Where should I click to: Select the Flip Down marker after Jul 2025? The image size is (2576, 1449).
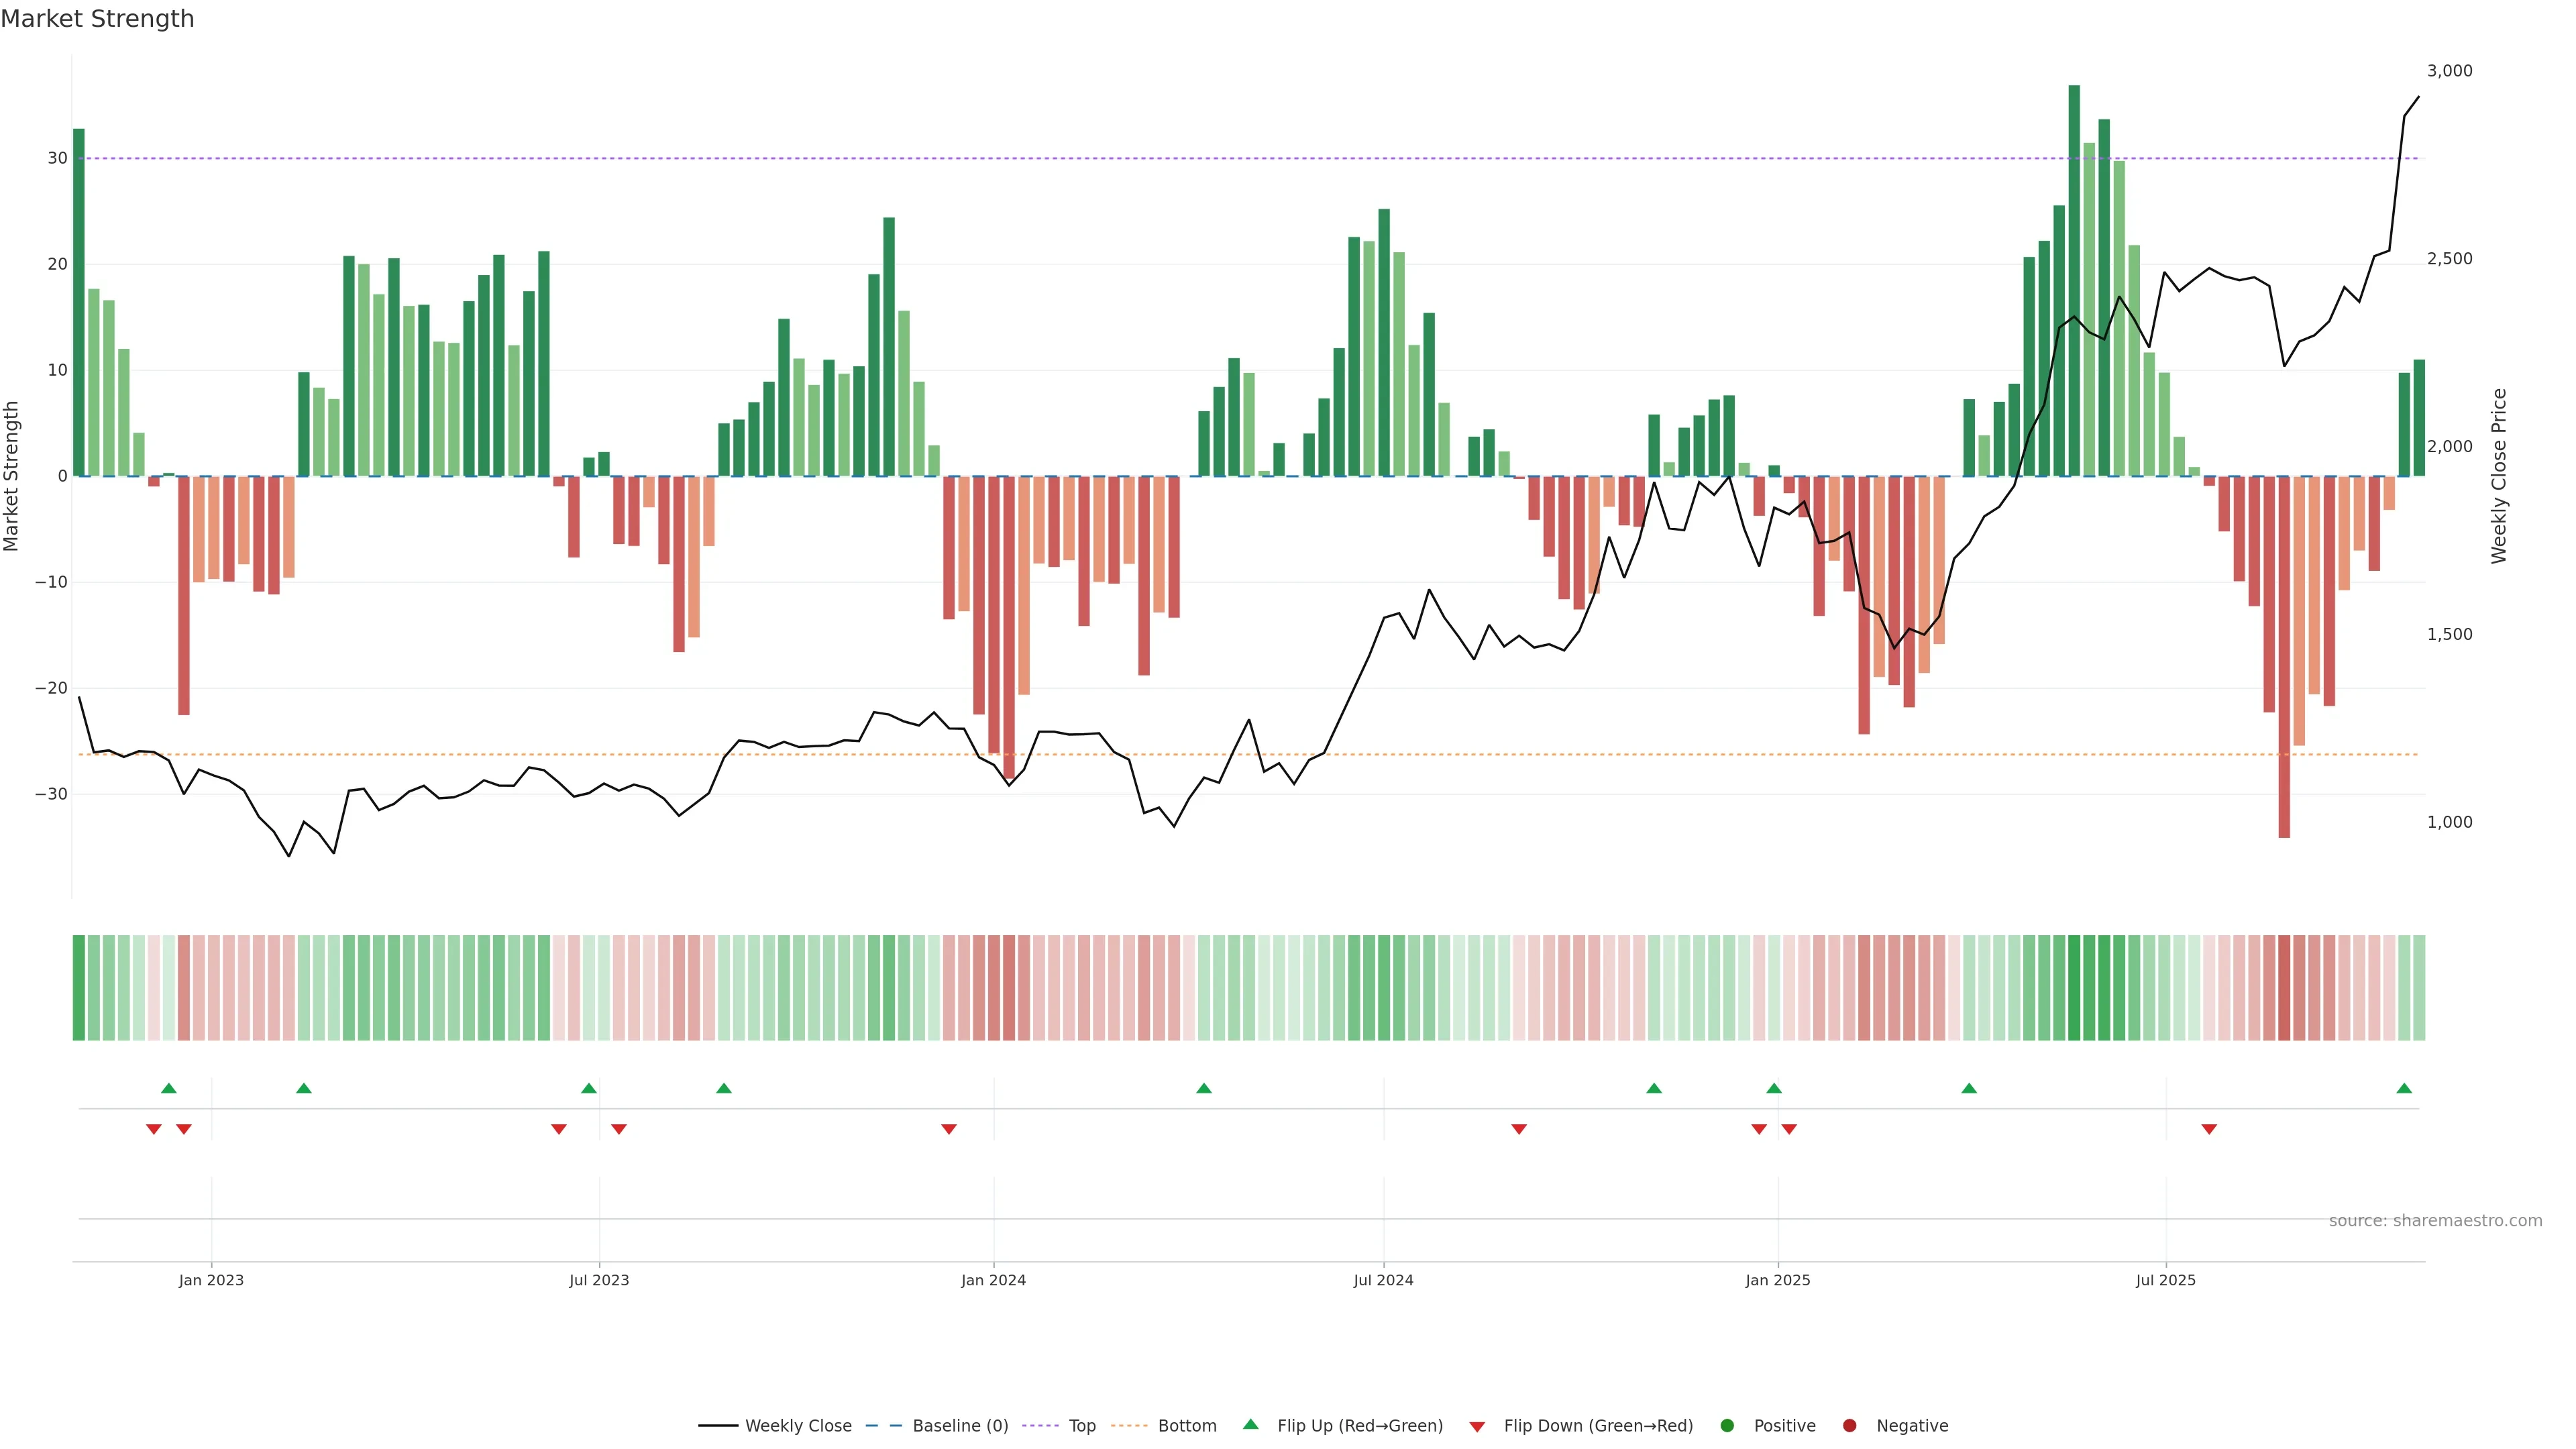(x=2209, y=1129)
